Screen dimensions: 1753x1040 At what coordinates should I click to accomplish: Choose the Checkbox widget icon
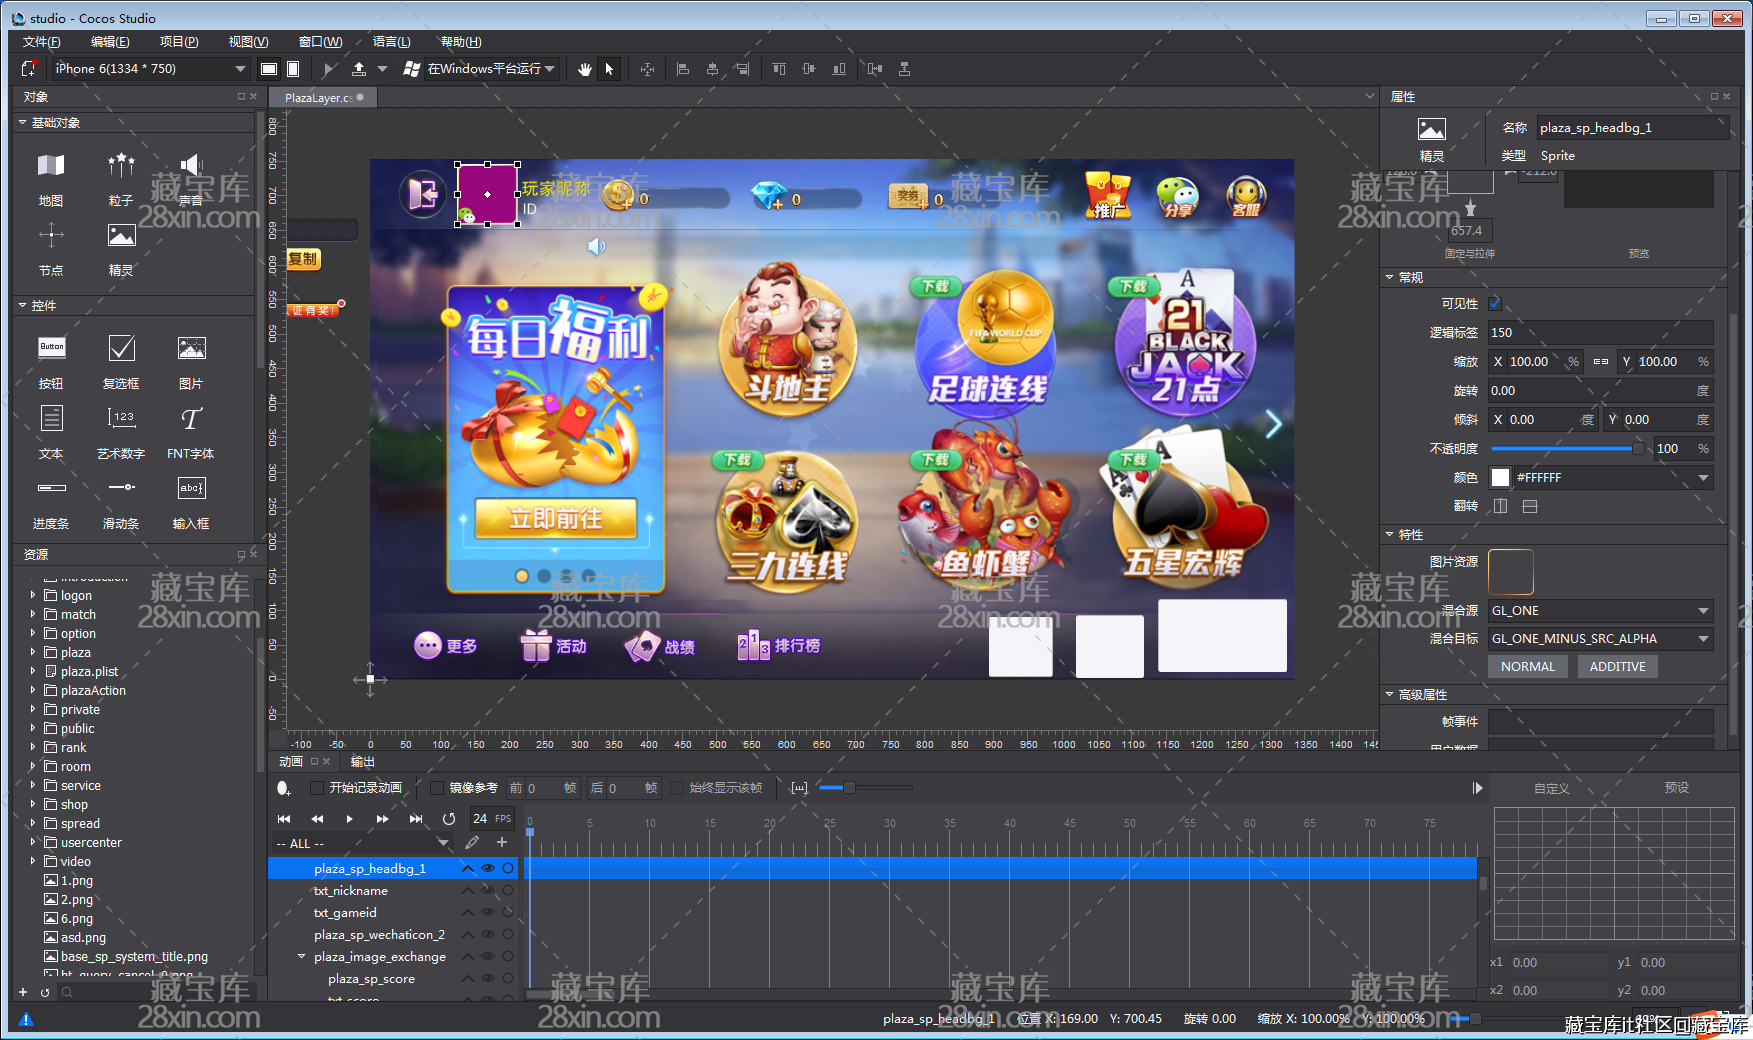[x=121, y=348]
